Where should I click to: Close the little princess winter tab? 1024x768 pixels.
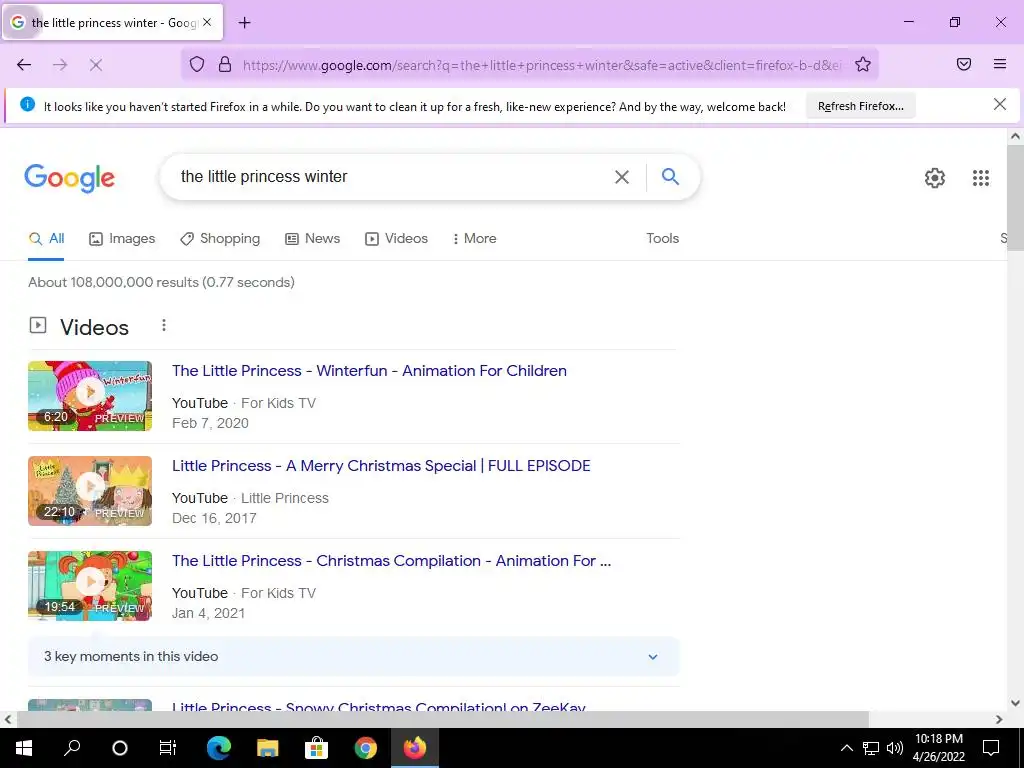click(x=207, y=22)
